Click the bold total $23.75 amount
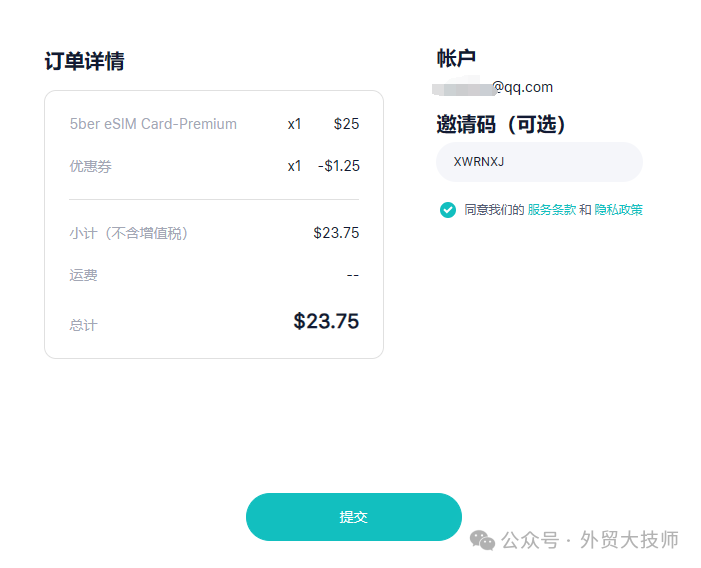The width and height of the screenshot is (701, 568). tap(325, 321)
